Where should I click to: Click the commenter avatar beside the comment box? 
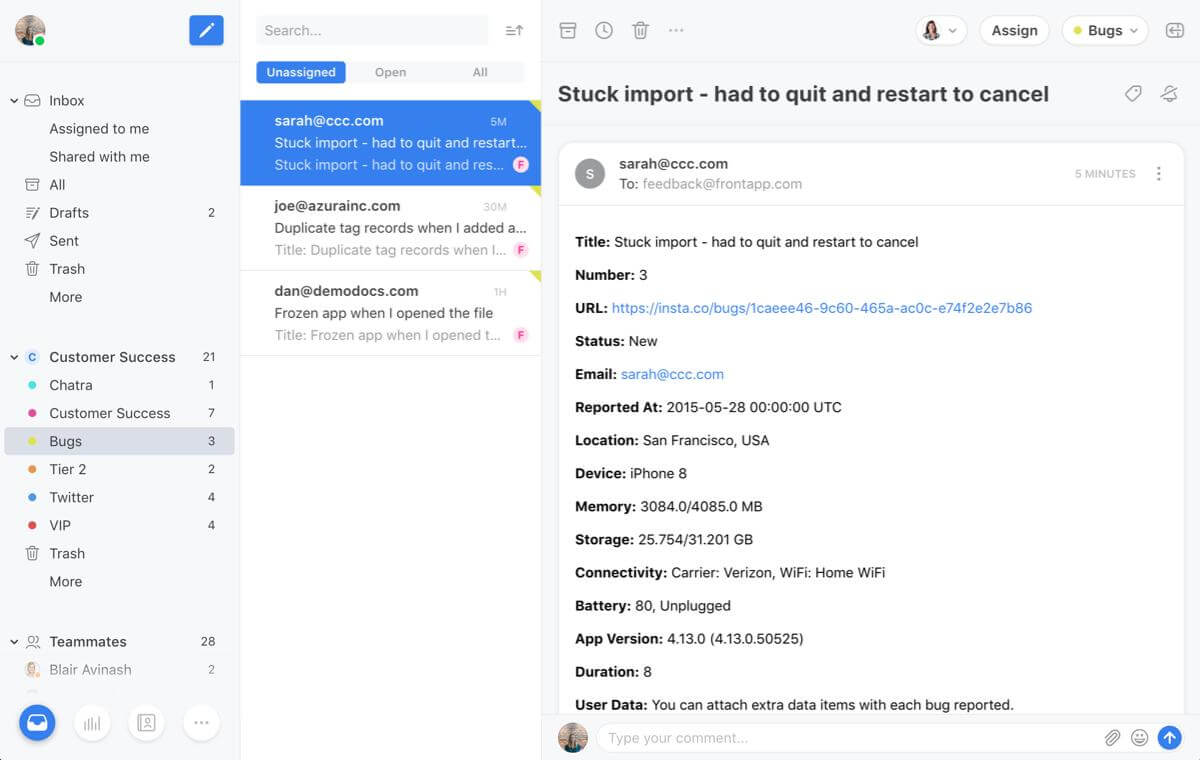point(573,738)
